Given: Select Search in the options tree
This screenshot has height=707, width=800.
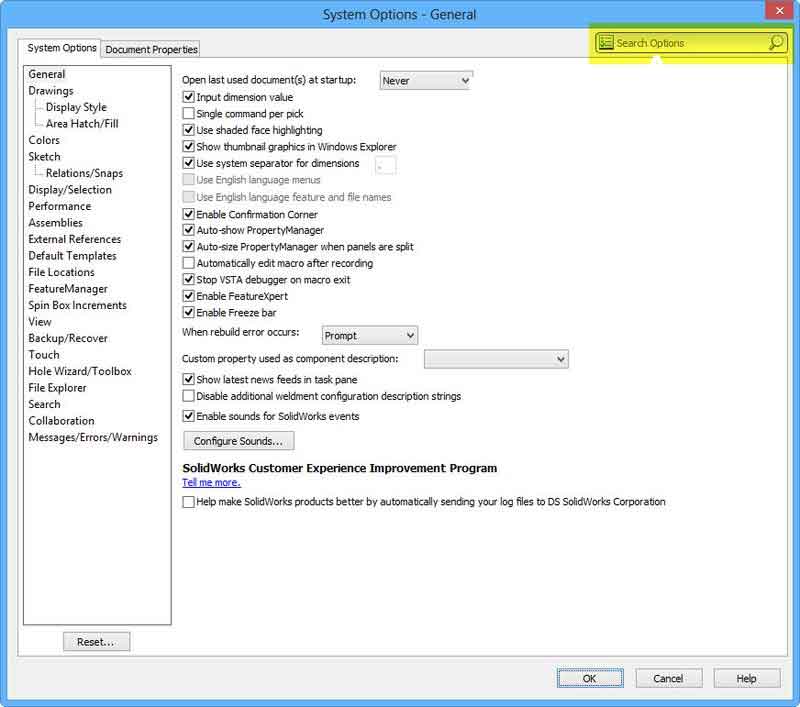Looking at the screenshot, I should (44, 404).
